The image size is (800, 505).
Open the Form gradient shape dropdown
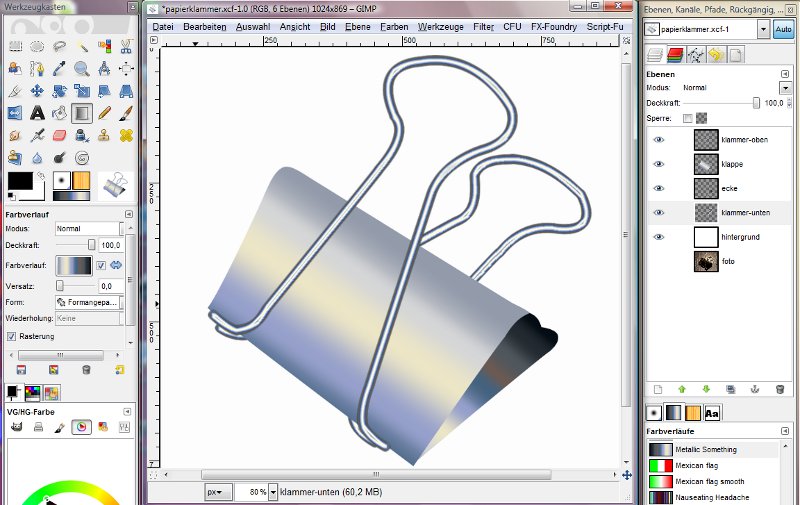[91, 302]
